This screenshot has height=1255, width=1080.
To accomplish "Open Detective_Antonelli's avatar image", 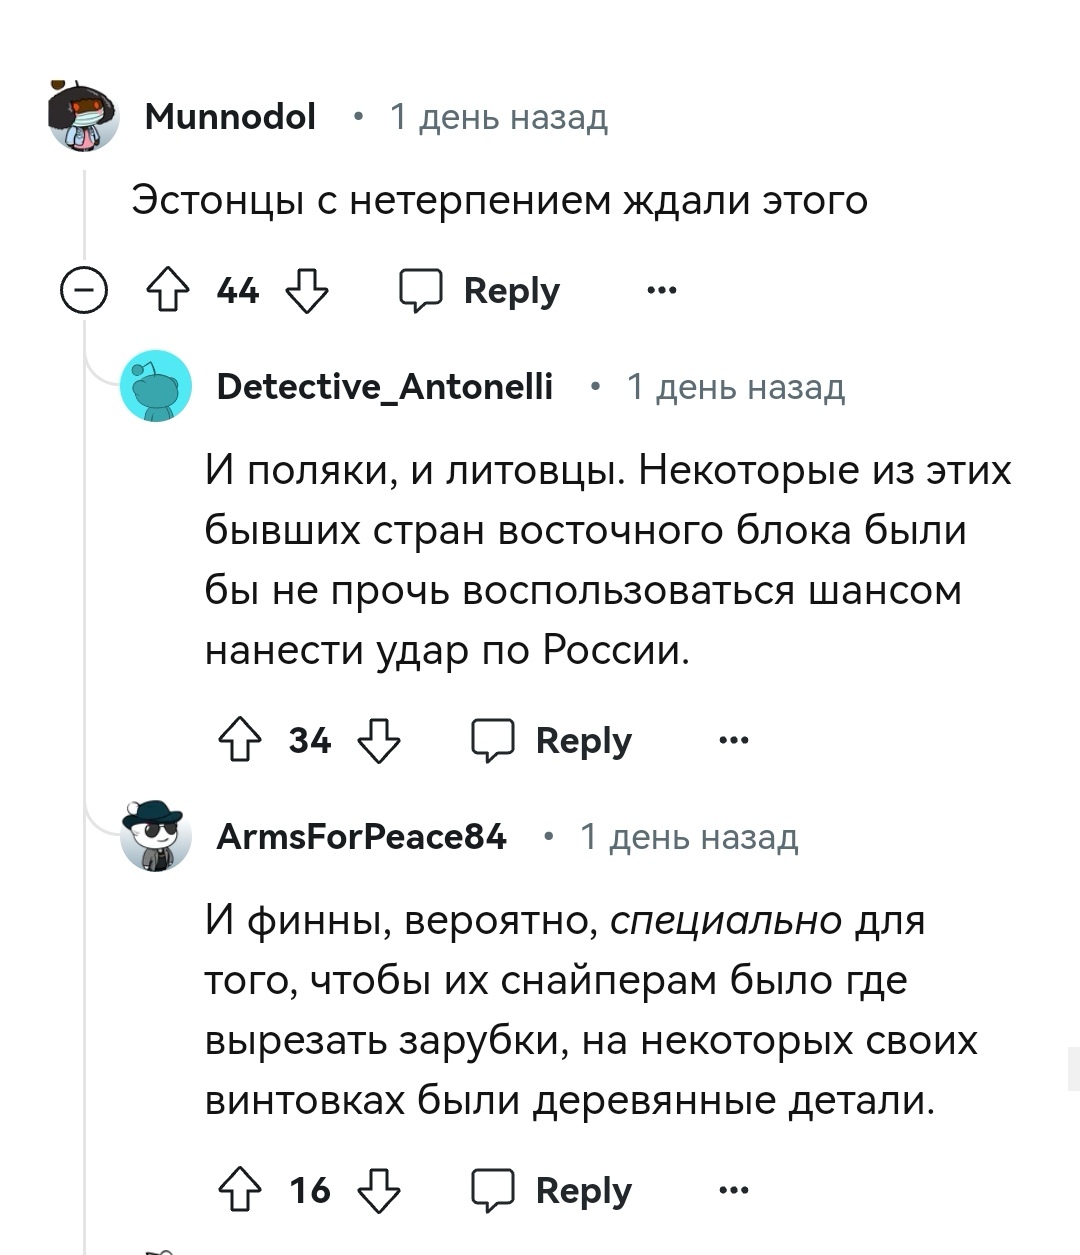I will pyautogui.click(x=156, y=386).
